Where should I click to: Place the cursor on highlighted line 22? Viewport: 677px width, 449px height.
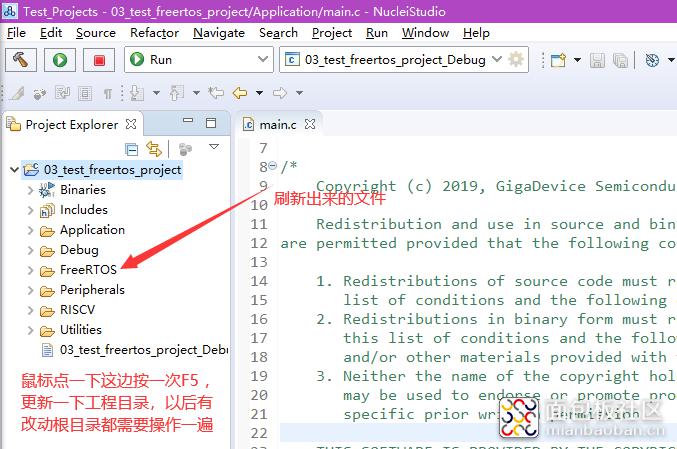pyautogui.click(x=478, y=433)
